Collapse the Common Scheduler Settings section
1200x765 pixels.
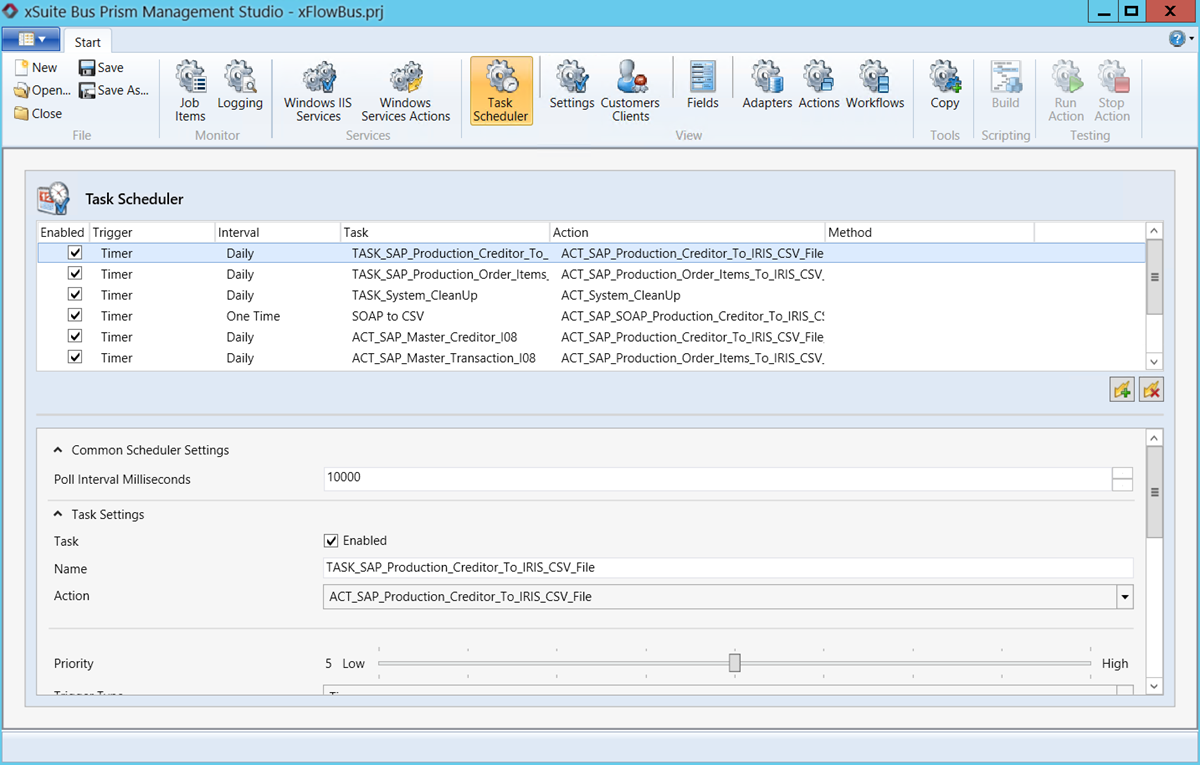click(x=57, y=450)
